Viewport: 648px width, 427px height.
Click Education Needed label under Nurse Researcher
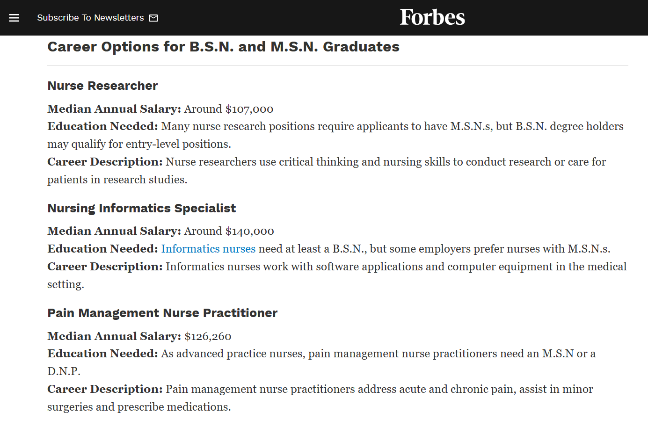coord(102,126)
